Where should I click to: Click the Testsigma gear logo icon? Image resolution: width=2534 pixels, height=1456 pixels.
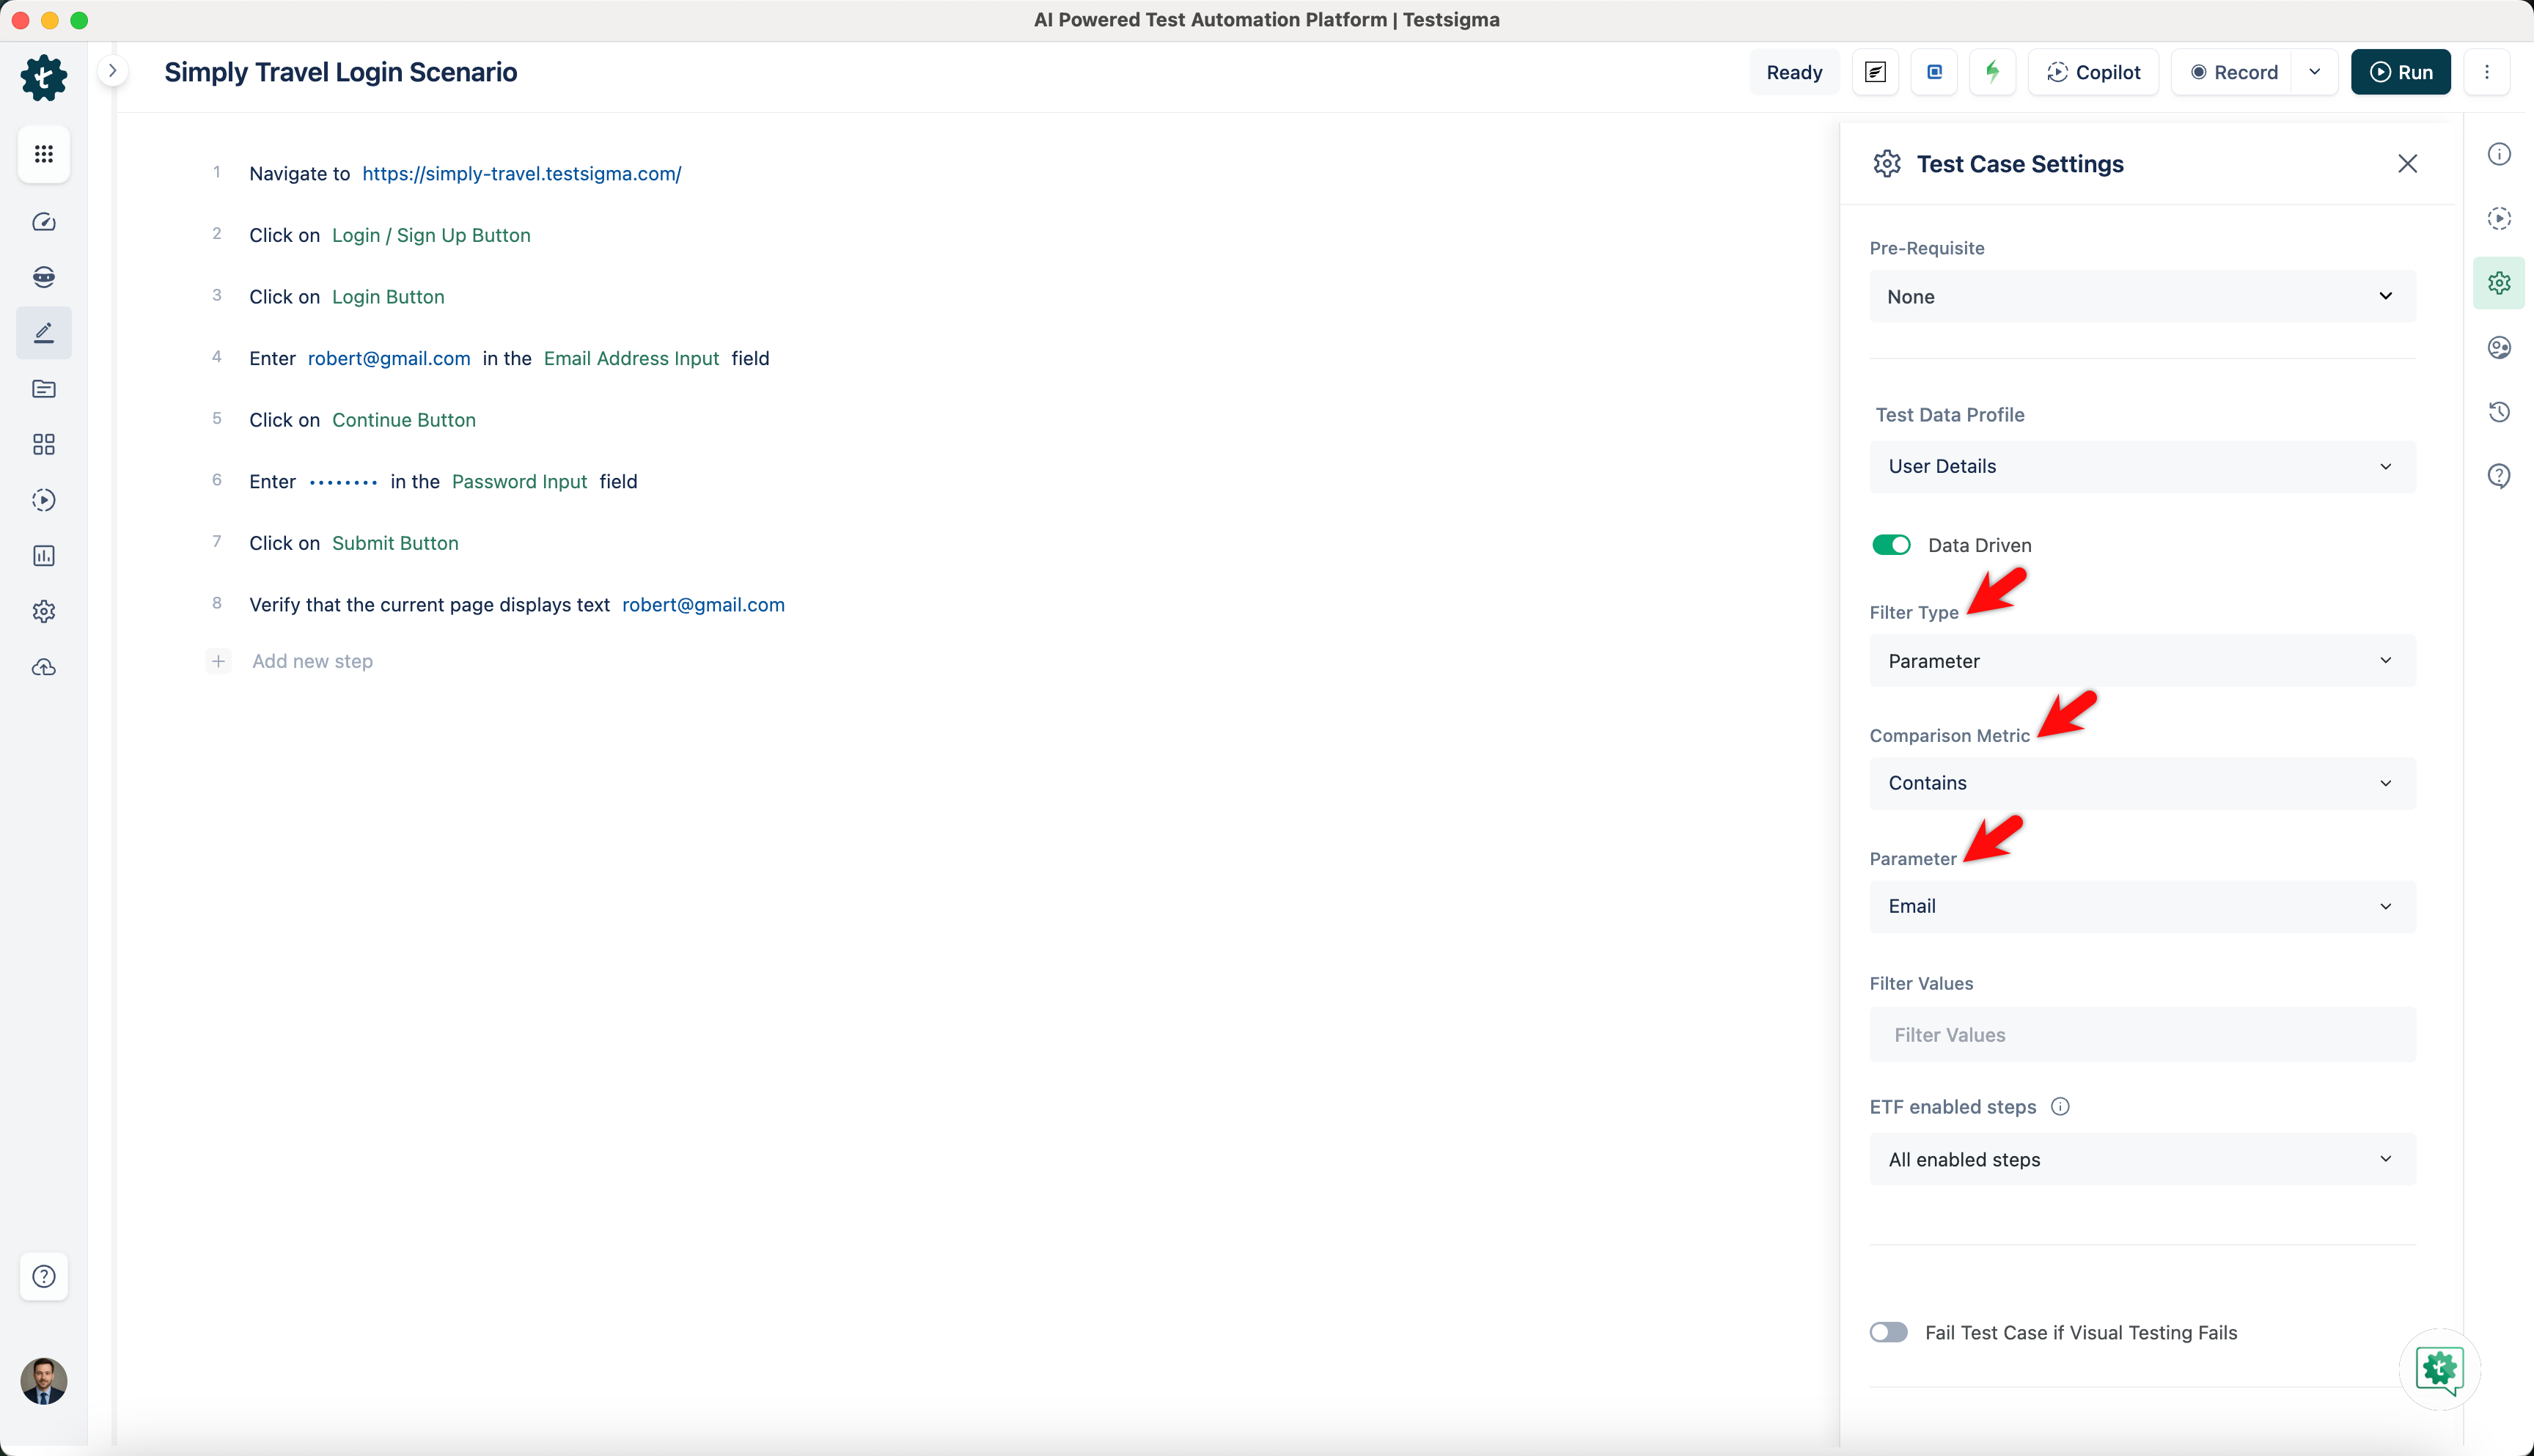[43, 77]
